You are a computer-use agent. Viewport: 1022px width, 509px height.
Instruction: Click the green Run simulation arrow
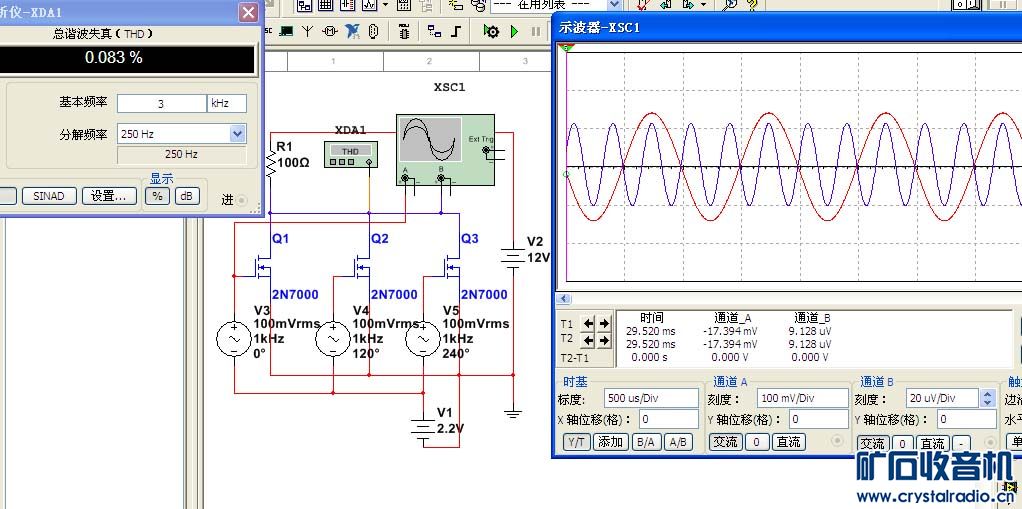514,31
